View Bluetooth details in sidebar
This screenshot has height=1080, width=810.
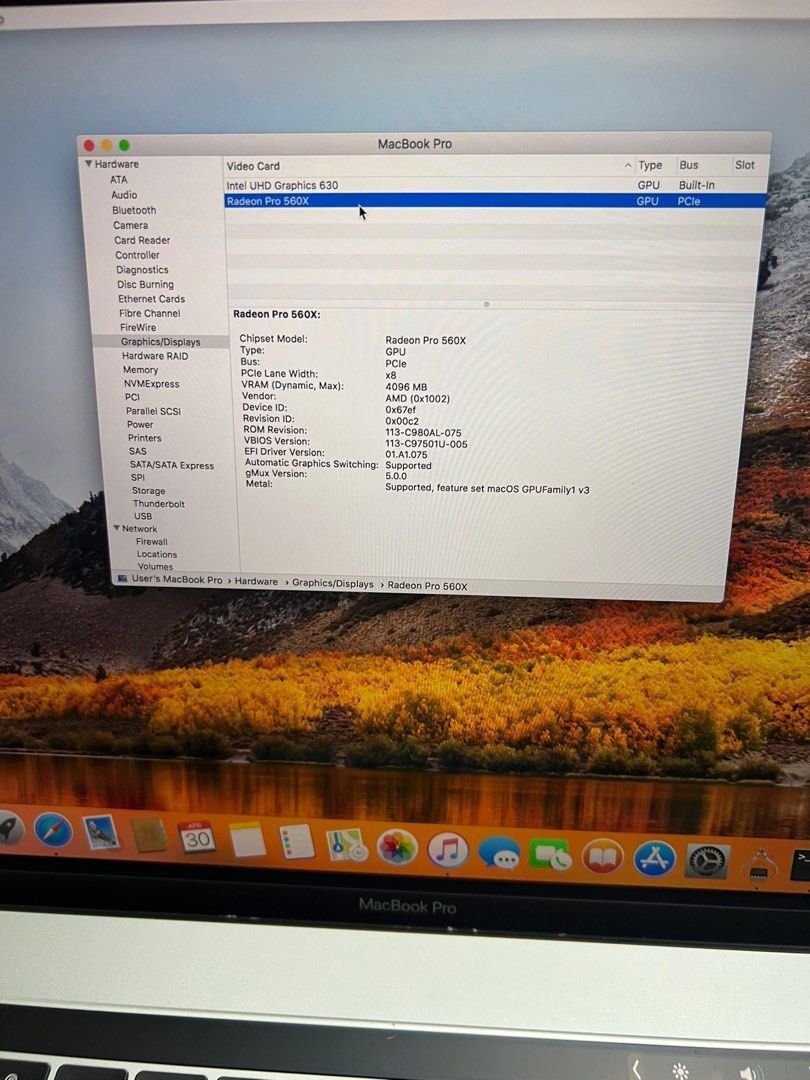point(134,210)
